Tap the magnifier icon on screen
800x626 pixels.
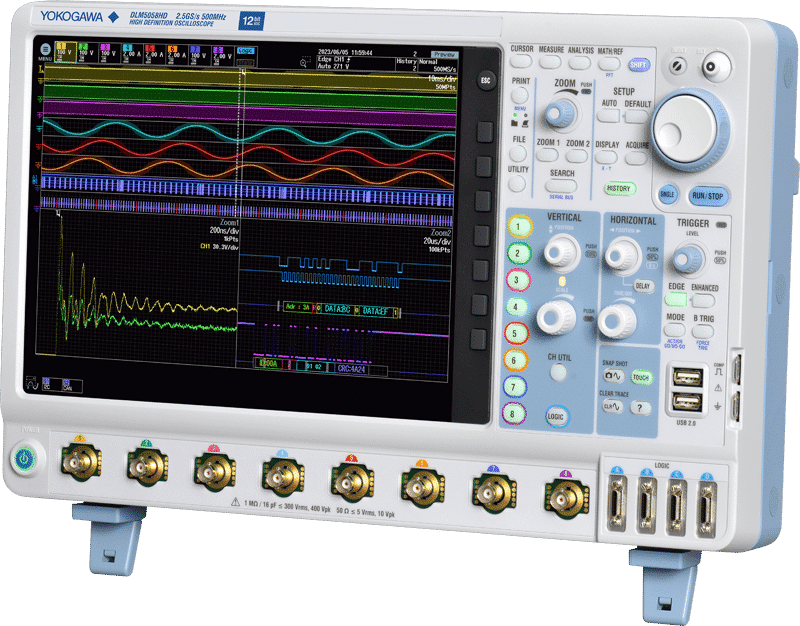pyautogui.click(x=305, y=59)
